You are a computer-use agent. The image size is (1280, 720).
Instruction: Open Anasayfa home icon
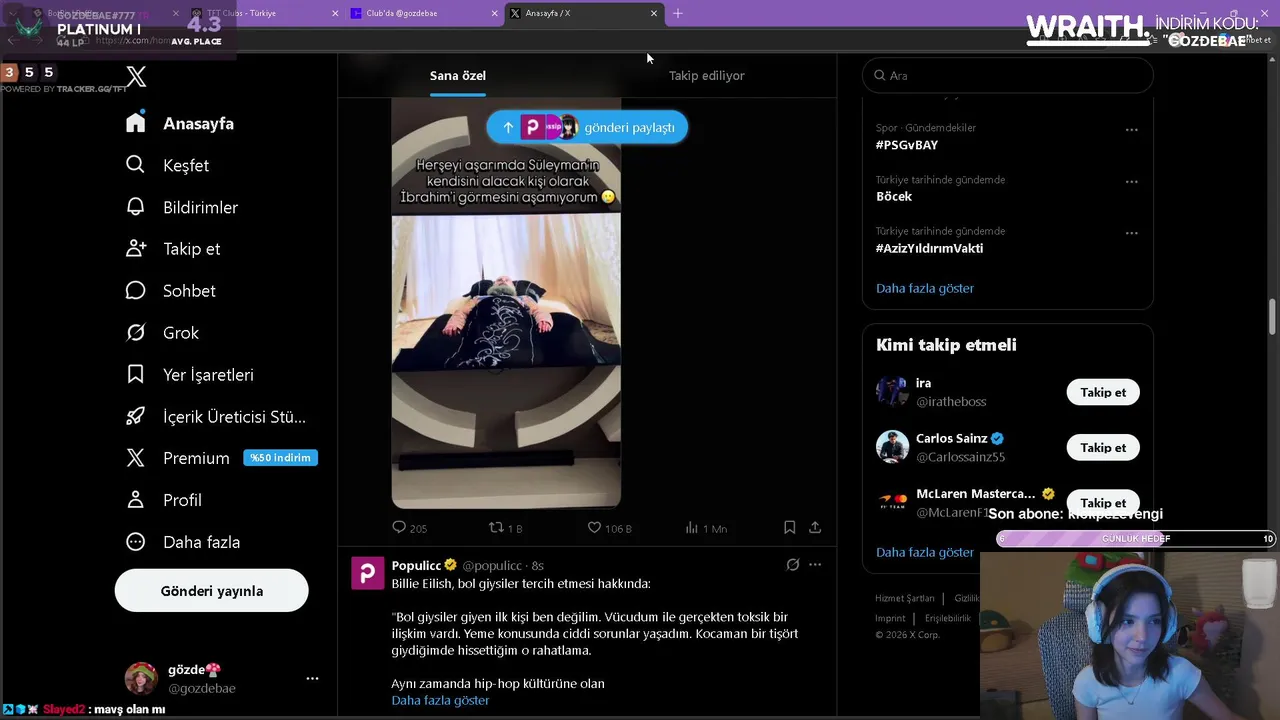click(x=136, y=123)
